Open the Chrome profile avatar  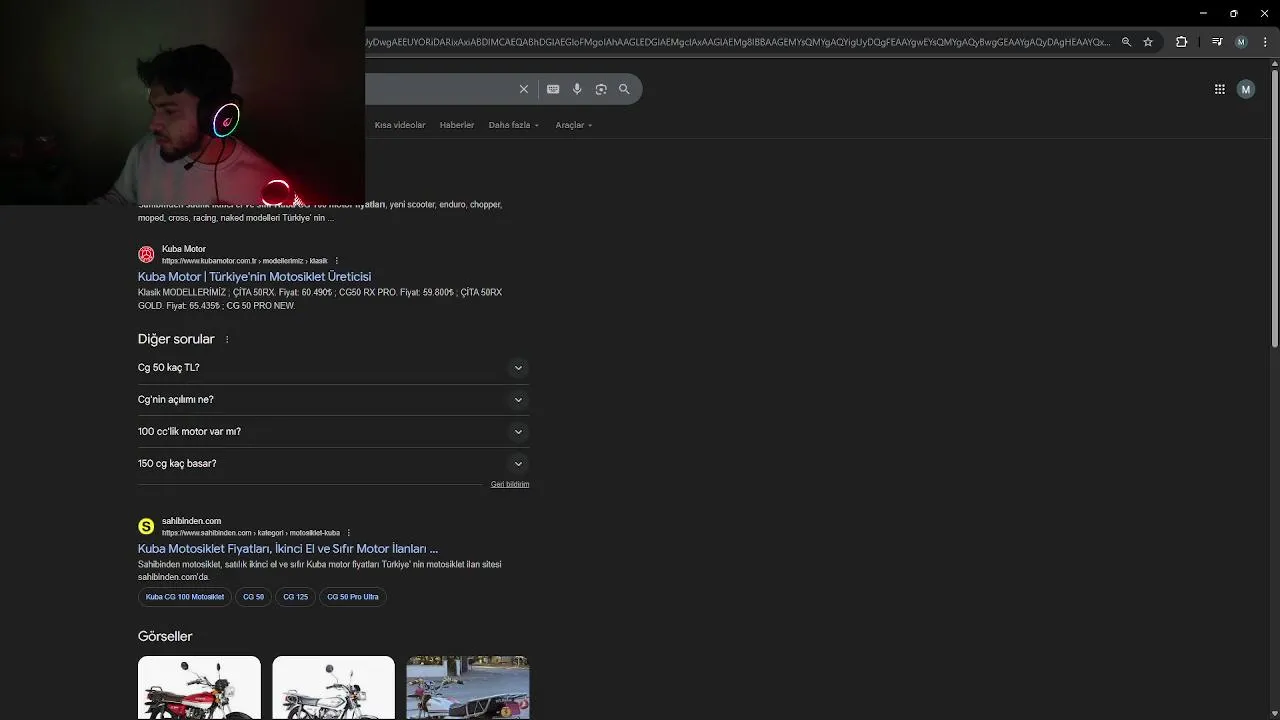point(1241,42)
